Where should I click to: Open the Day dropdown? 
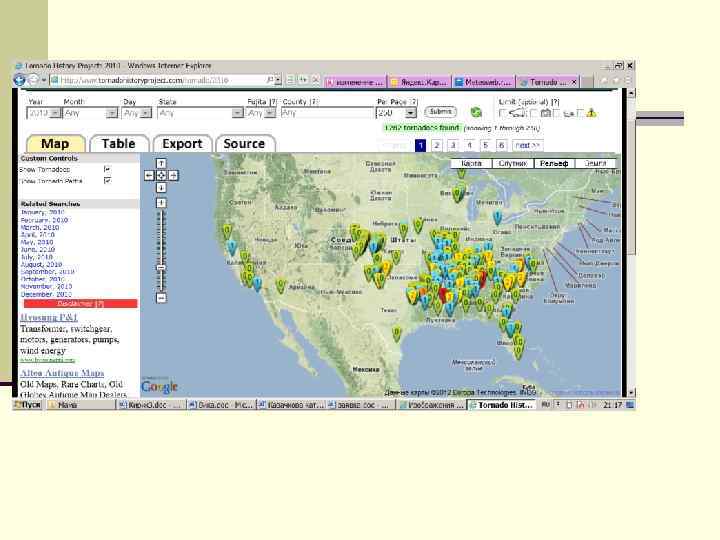point(137,113)
